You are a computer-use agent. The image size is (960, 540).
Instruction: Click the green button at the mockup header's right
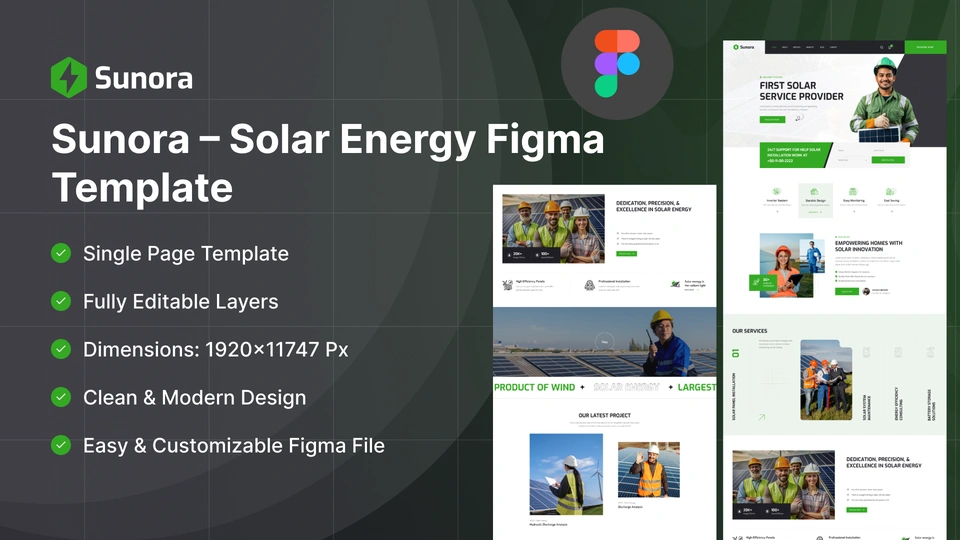tap(925, 47)
